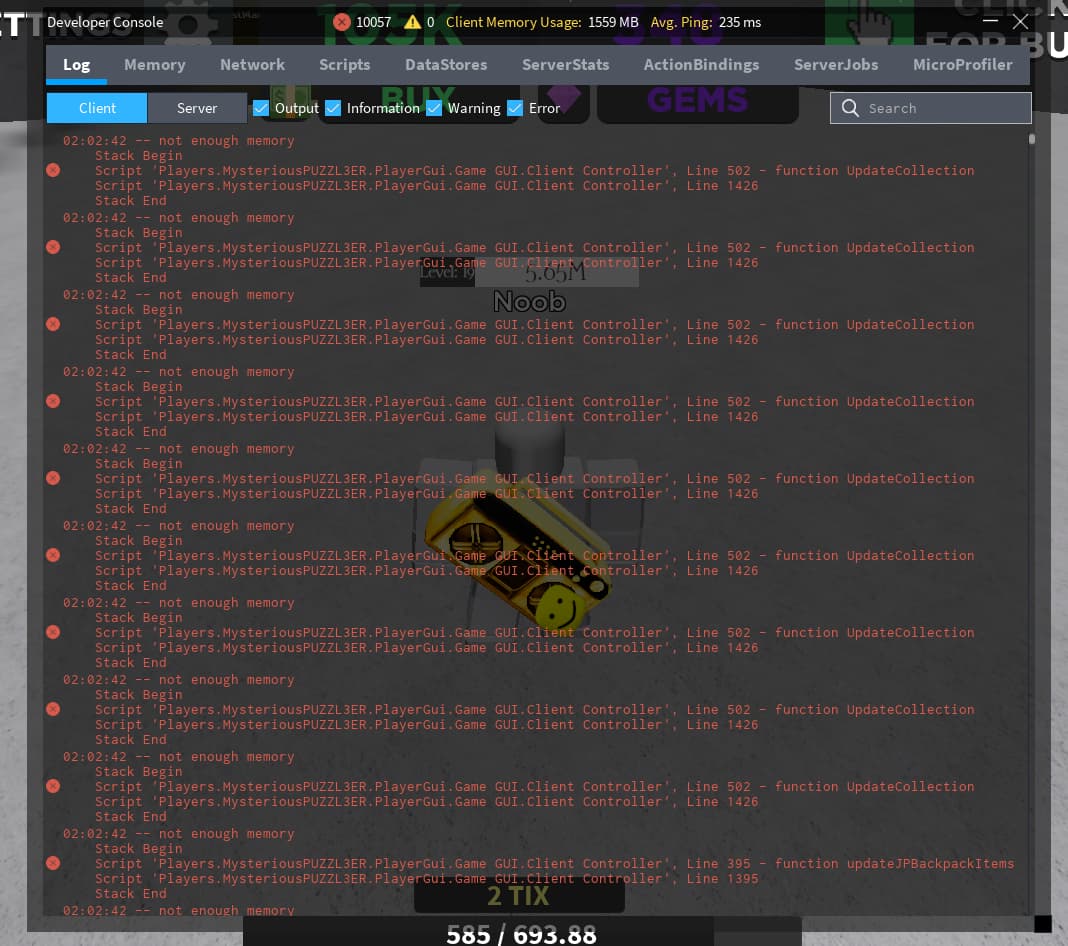Open the ActionBindings tab

pos(701,65)
